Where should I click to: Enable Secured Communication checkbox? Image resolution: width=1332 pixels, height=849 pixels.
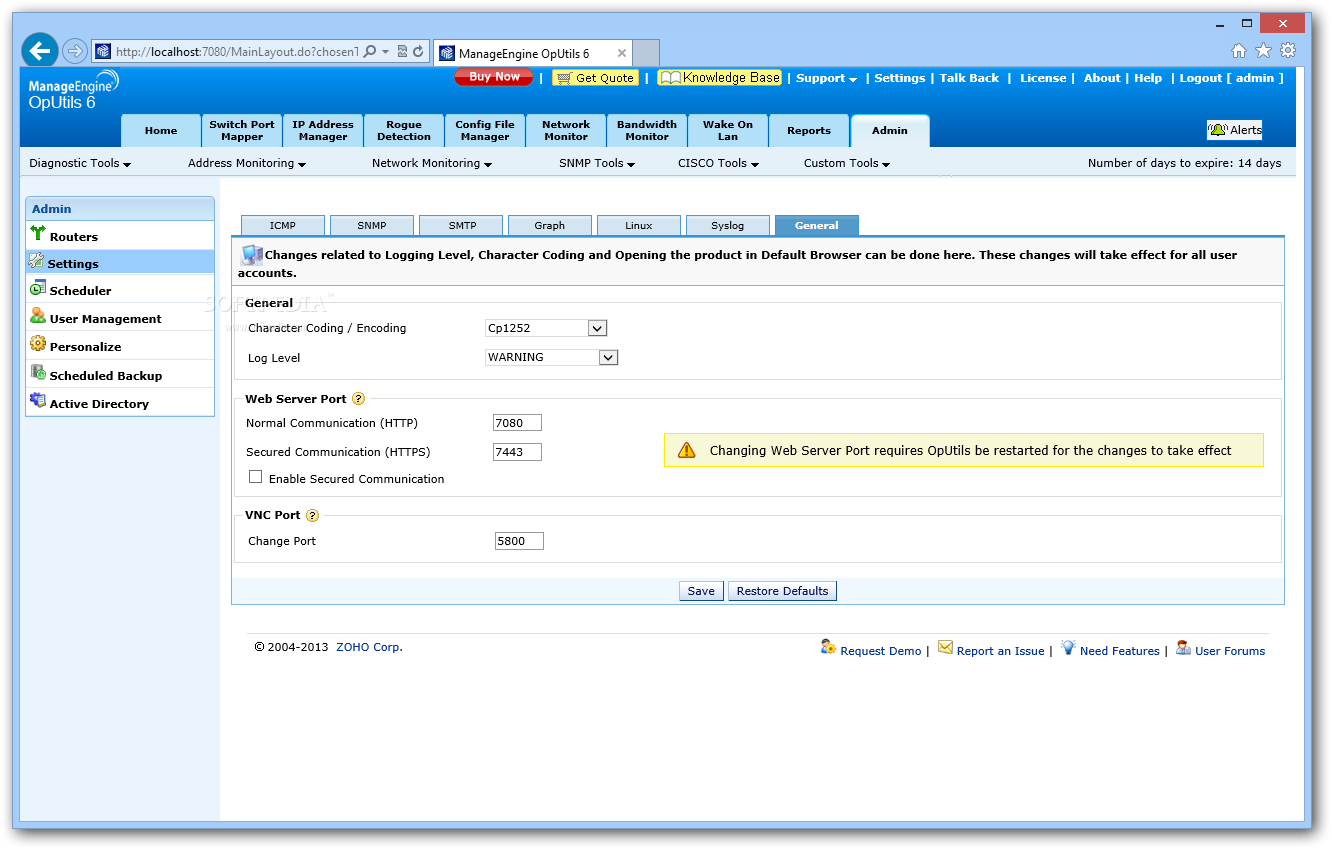256,477
